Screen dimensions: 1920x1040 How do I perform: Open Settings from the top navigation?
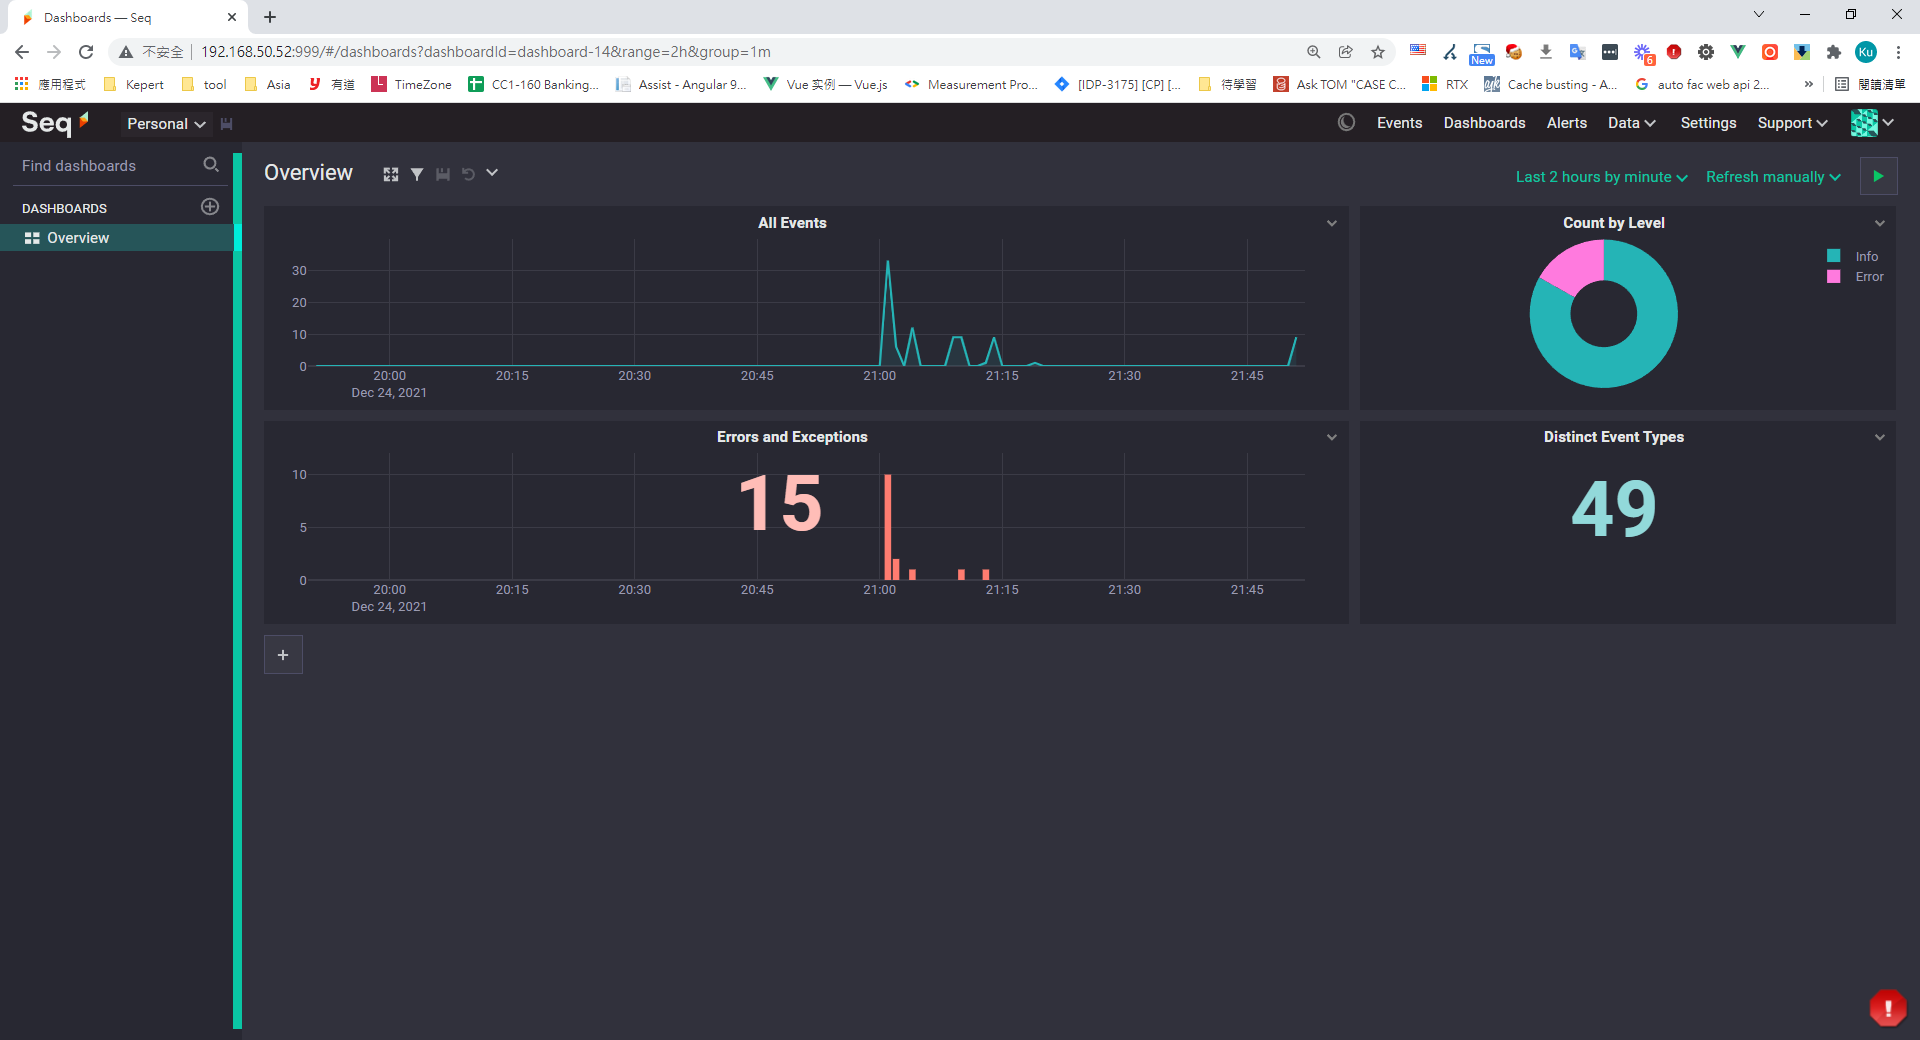point(1707,123)
